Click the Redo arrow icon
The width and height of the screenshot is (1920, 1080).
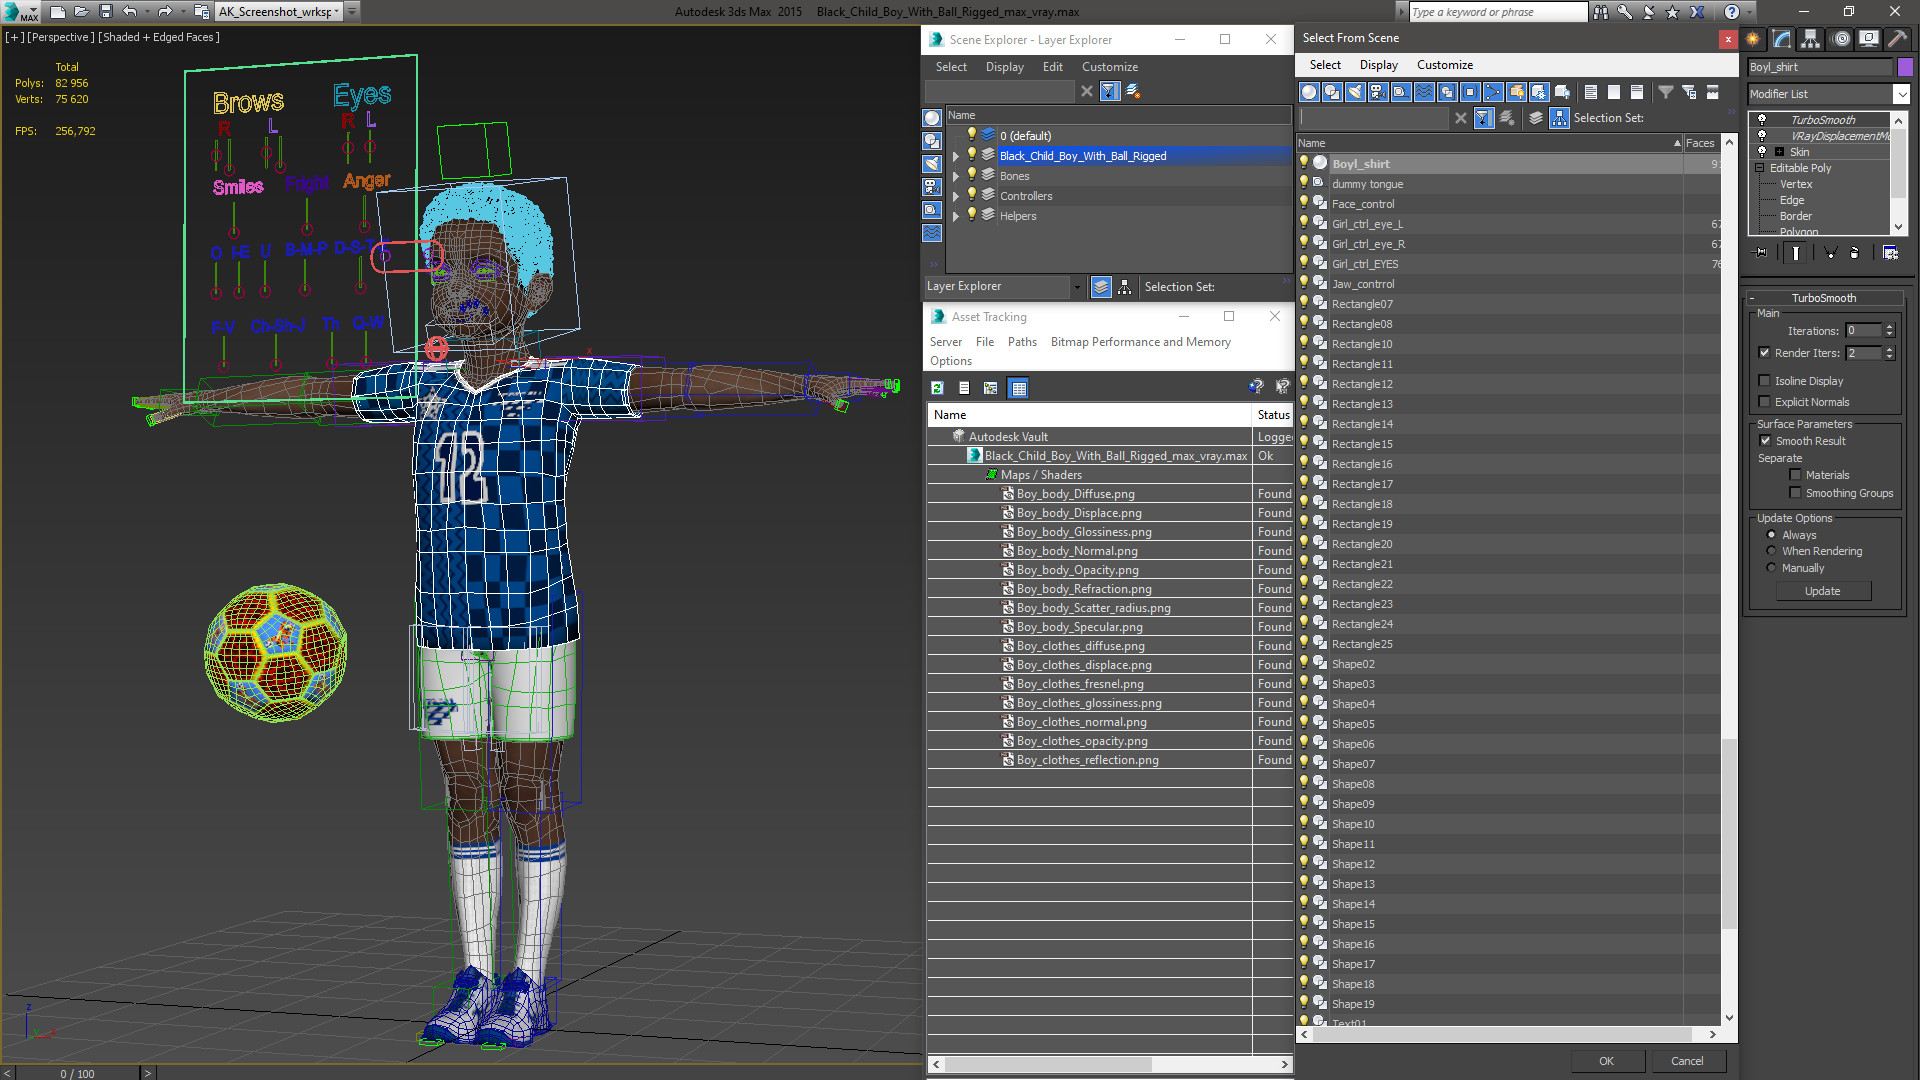pos(165,12)
